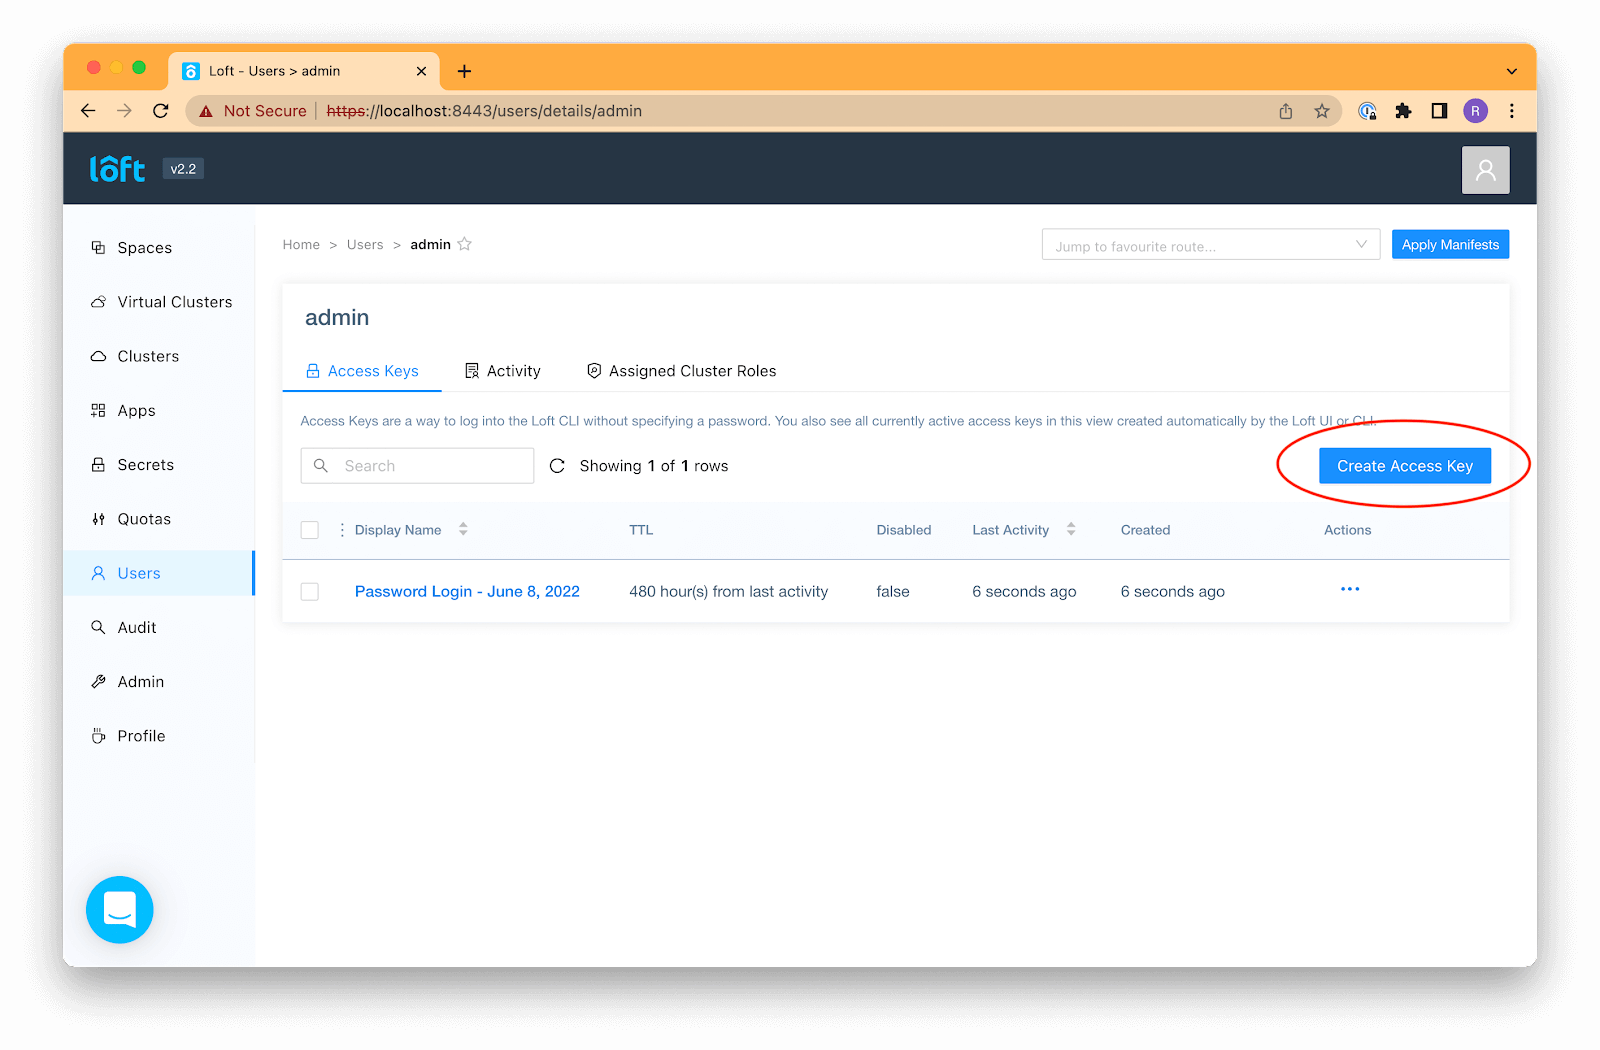Star the admin page as favourite
The height and width of the screenshot is (1050, 1600).
[x=464, y=243]
